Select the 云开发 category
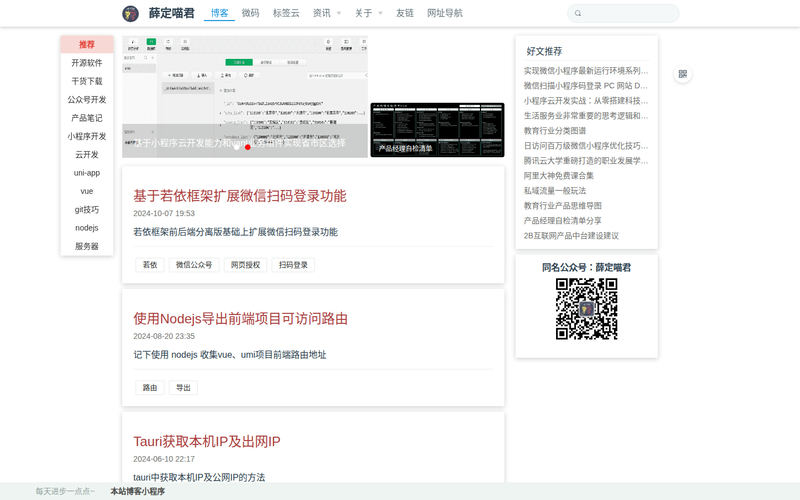800x500 pixels. pos(87,155)
